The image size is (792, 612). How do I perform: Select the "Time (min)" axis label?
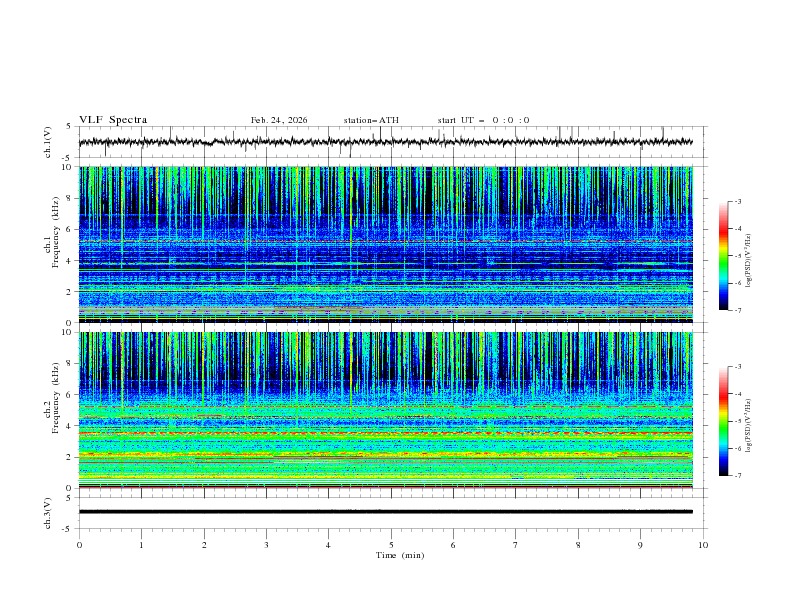(x=400, y=555)
